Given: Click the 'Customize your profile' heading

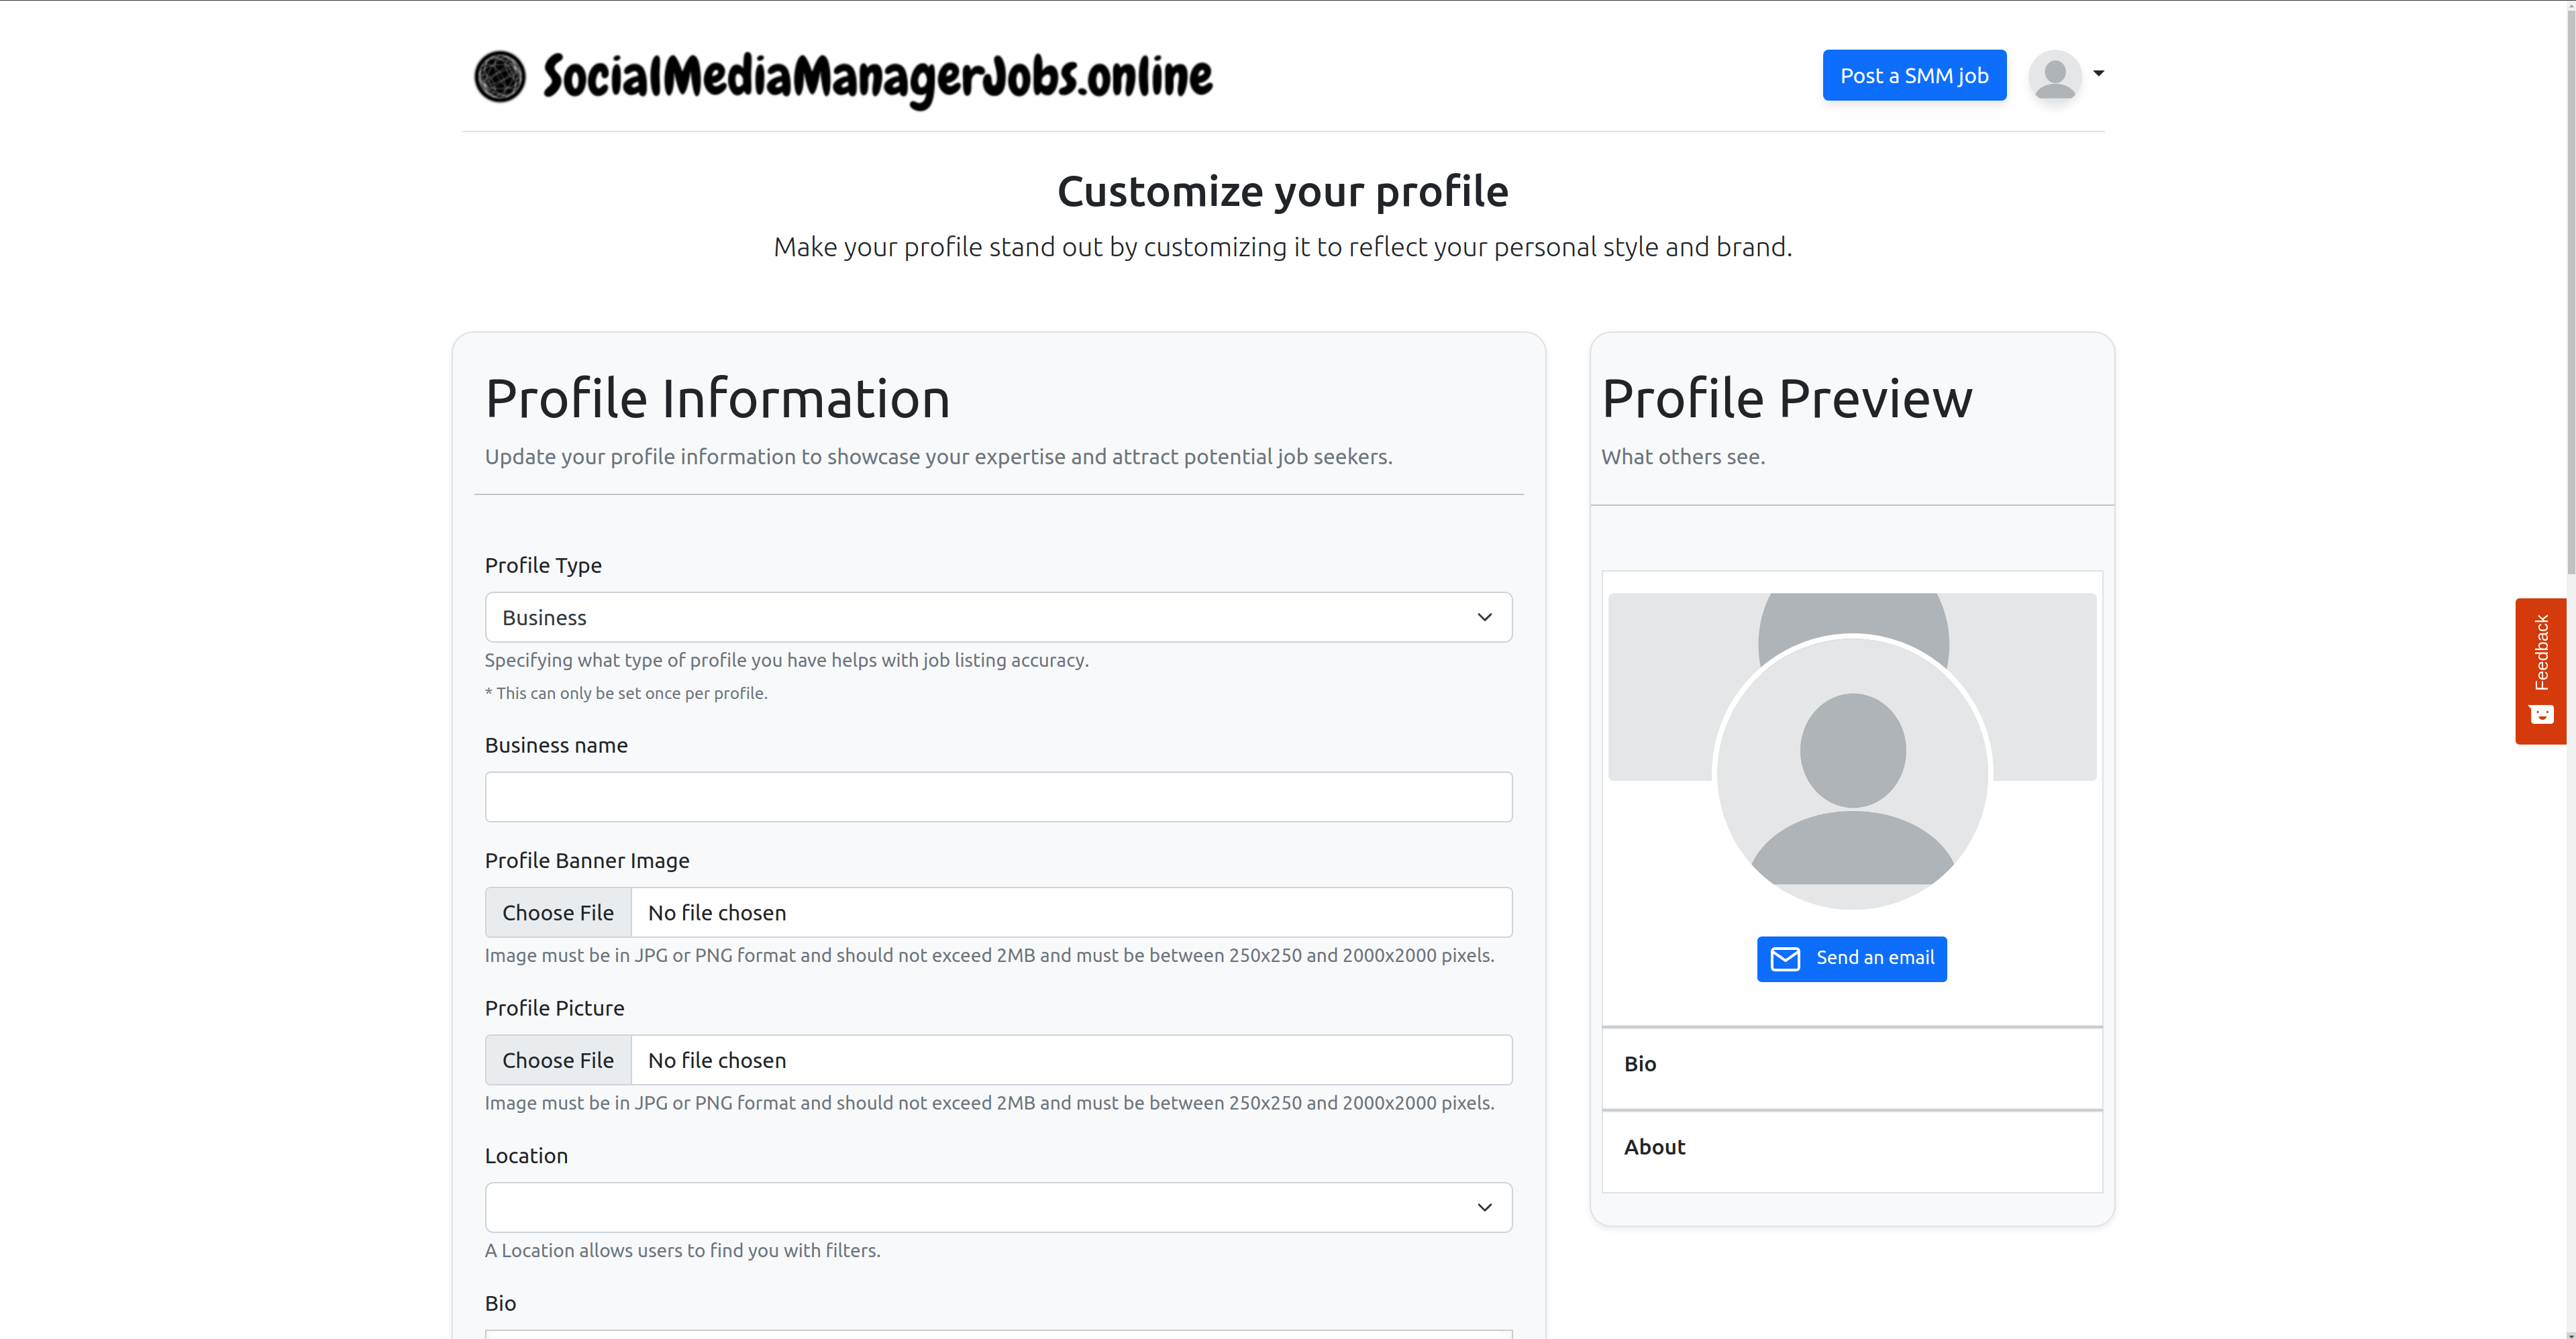Looking at the screenshot, I should point(1282,191).
